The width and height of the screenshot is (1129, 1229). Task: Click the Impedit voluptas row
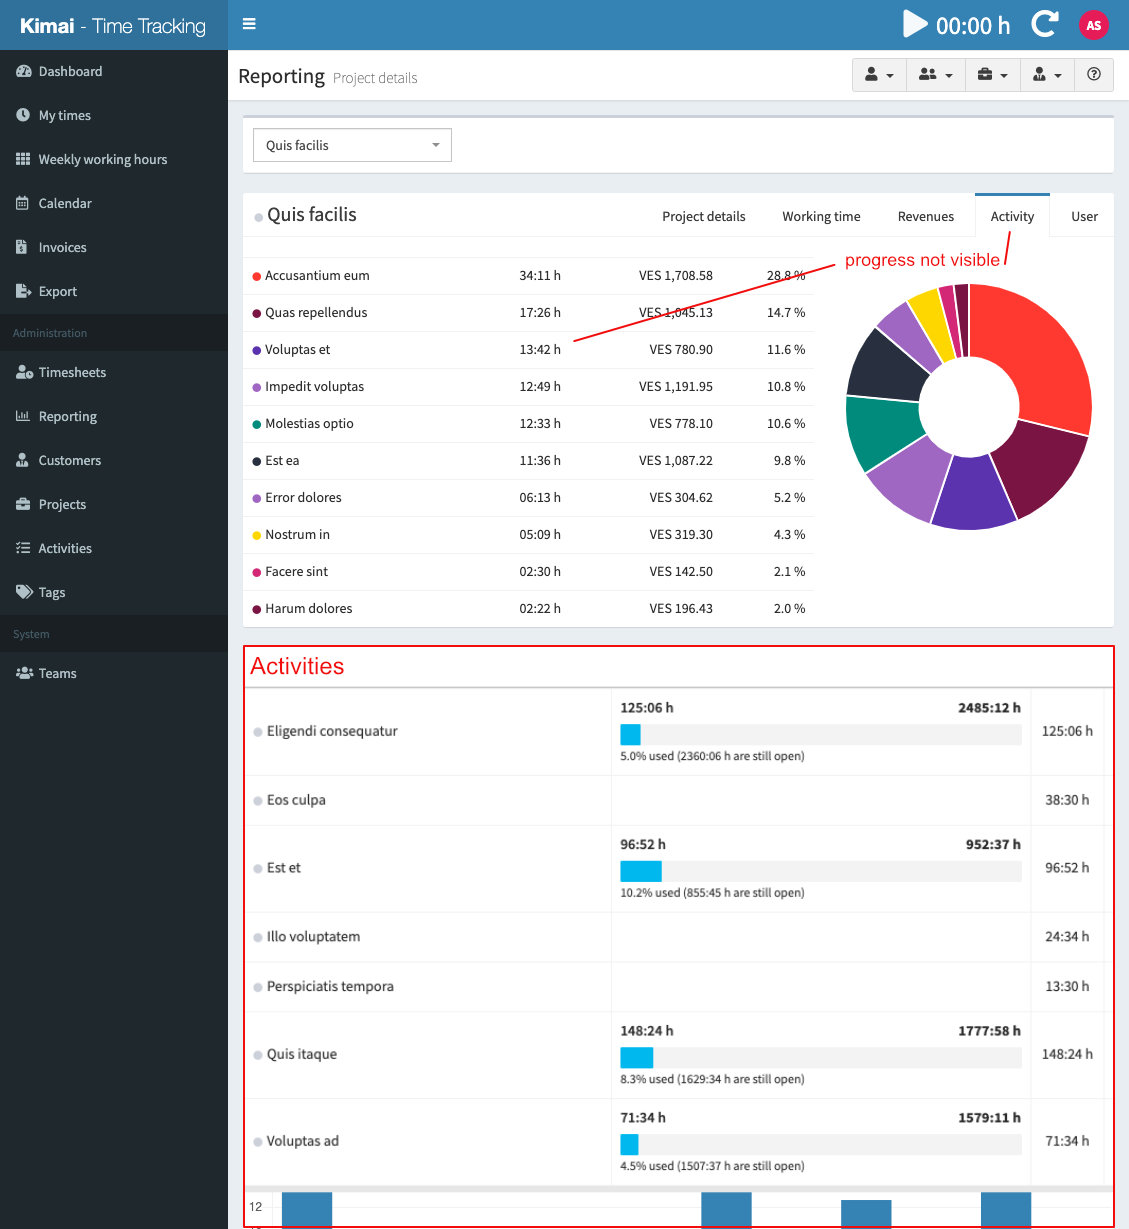point(529,386)
